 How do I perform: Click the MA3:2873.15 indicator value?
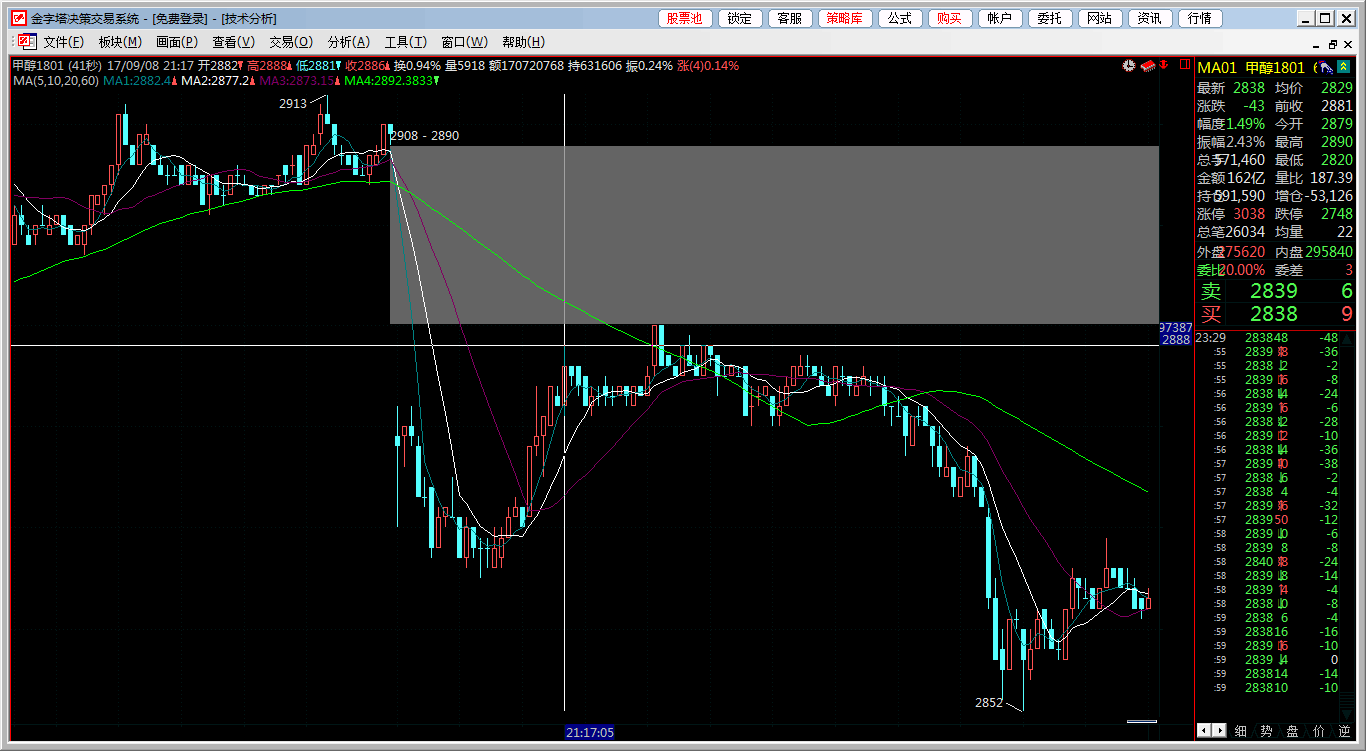[298, 81]
